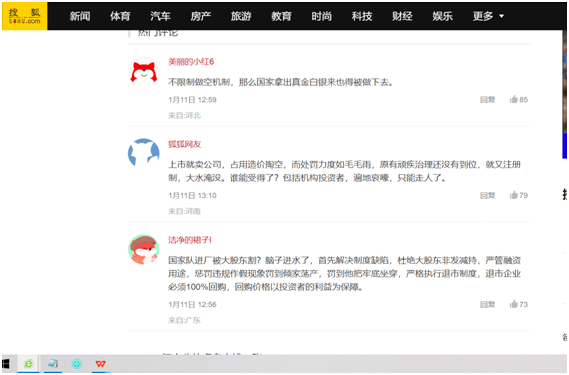Viewport: 569px width, 375px height.
Task: Open the 新闻 navigation item
Action: [80, 16]
